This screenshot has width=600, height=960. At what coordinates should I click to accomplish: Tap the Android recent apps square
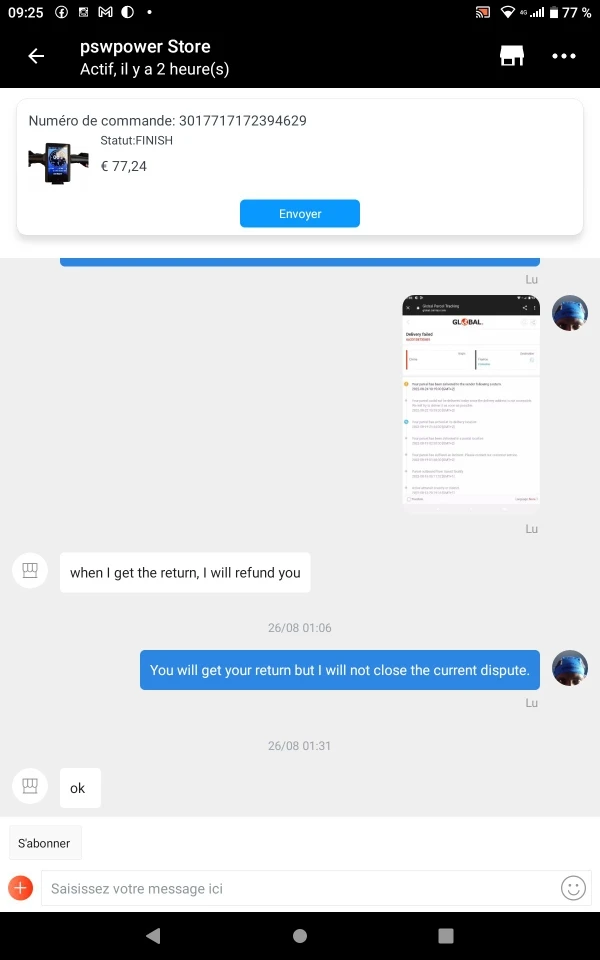[x=446, y=935]
